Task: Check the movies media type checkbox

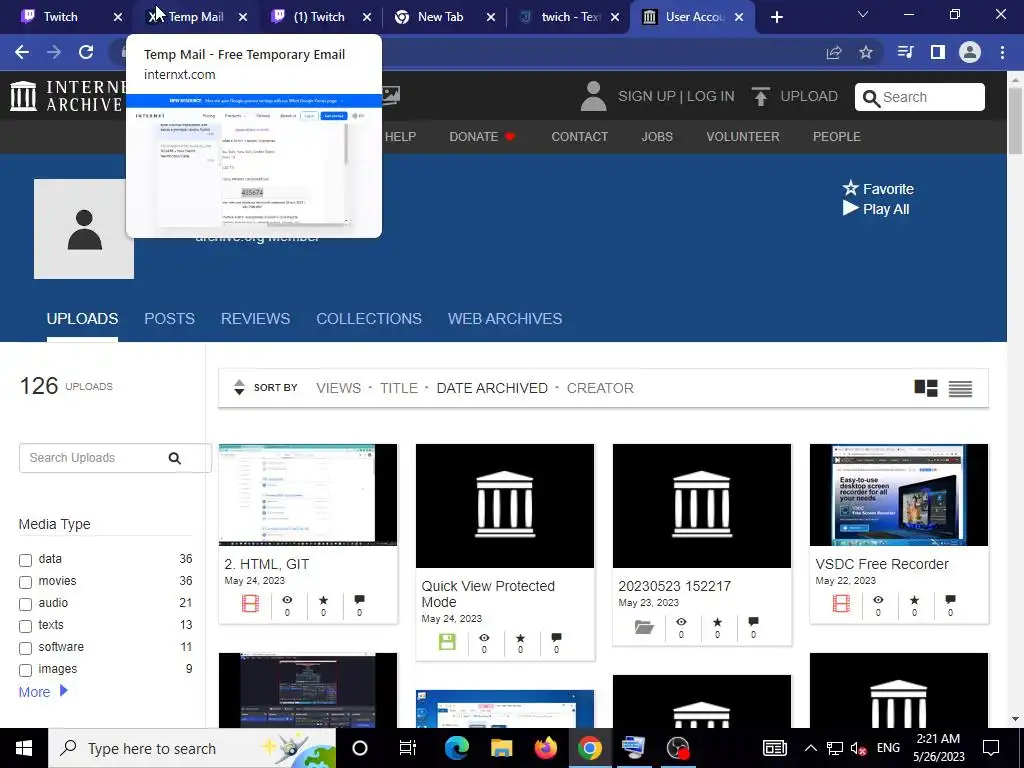Action: (25, 582)
